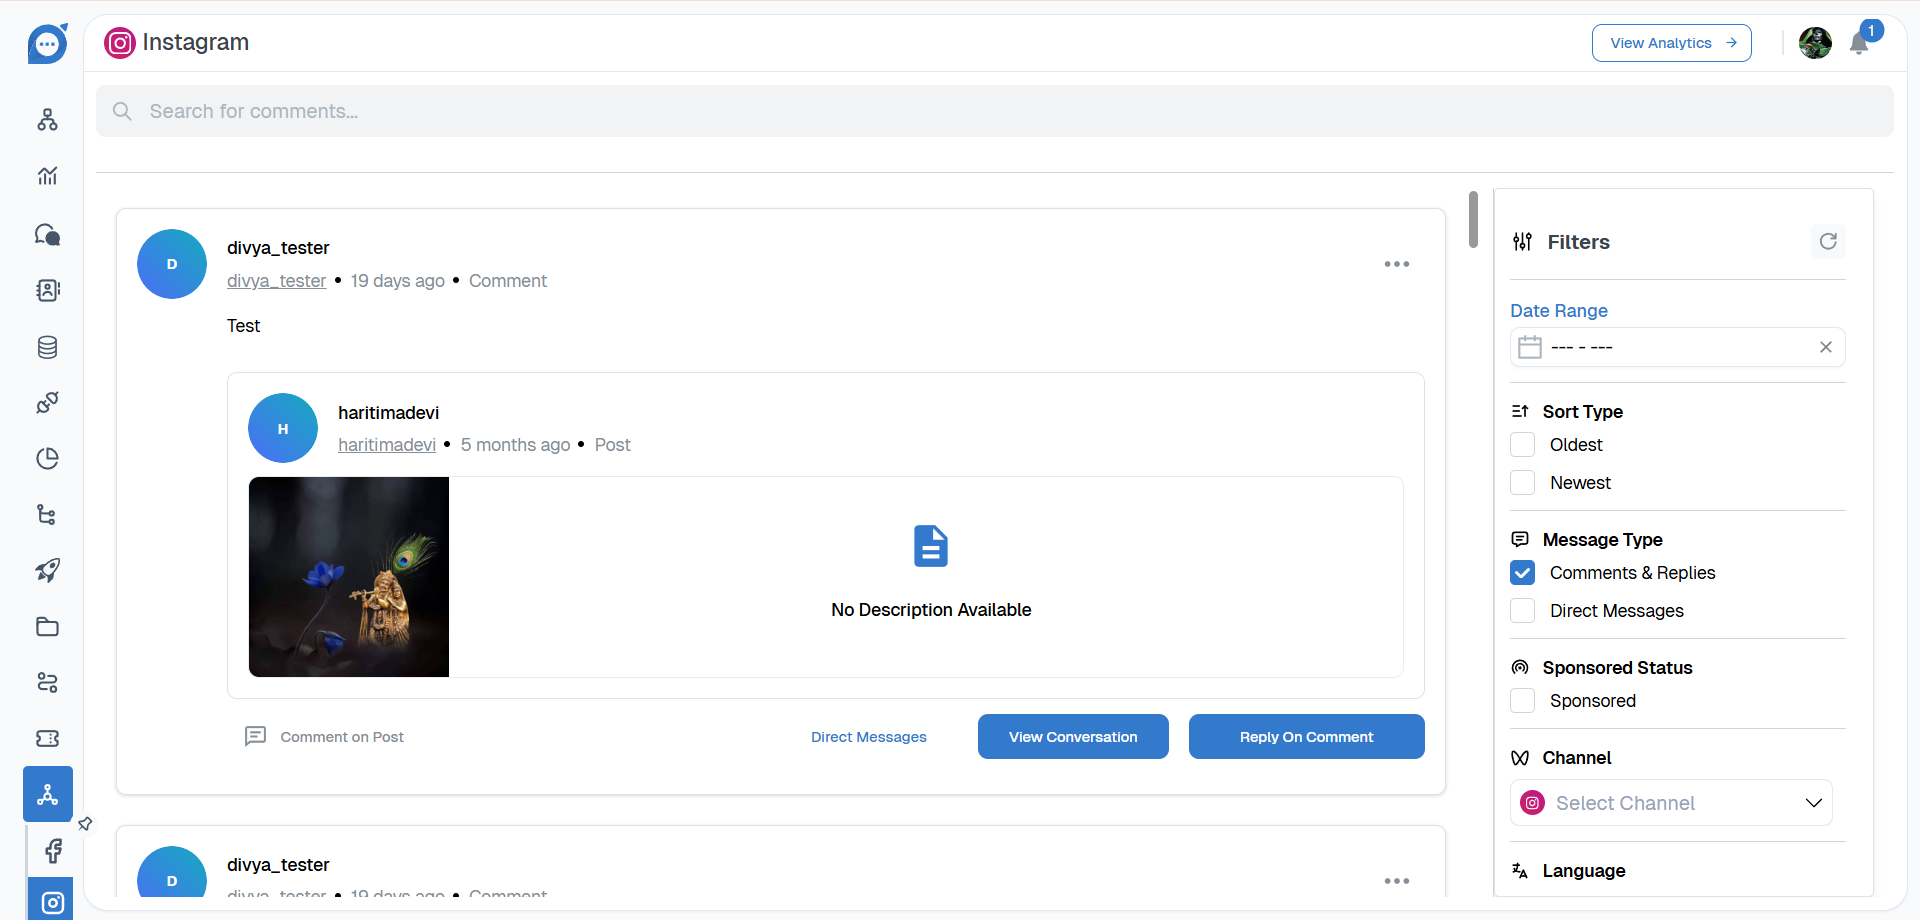1920x920 pixels.
Task: Open the Direct Messages link
Action: tap(868, 737)
